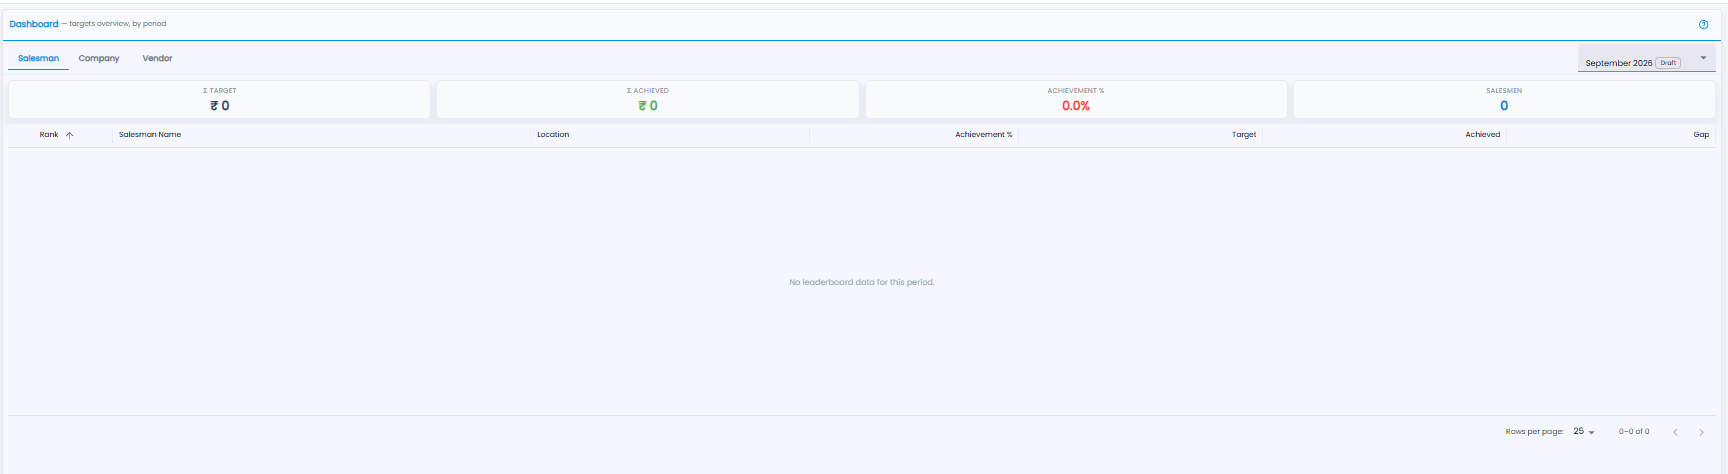Sort by the Achieved column header
The image size is (1728, 474).
click(1483, 135)
